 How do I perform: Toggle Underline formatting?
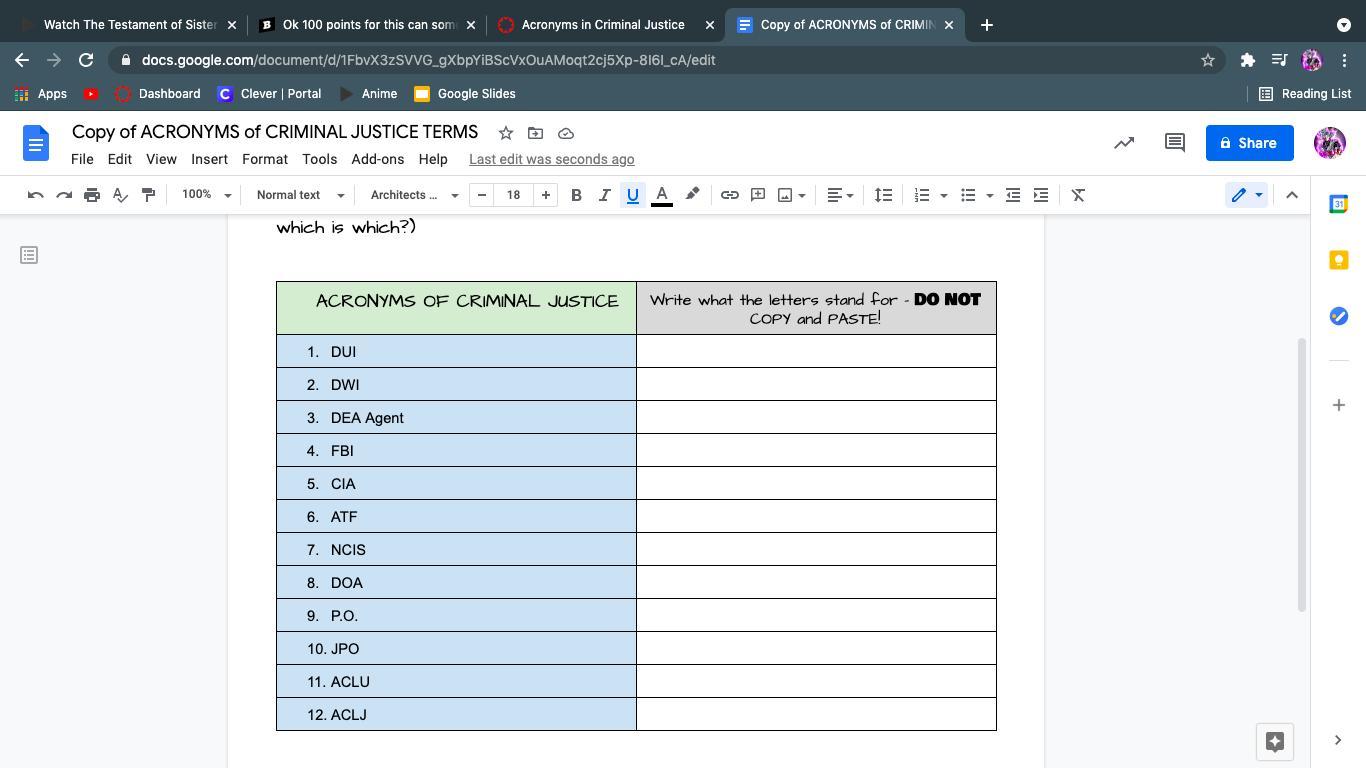tap(632, 195)
